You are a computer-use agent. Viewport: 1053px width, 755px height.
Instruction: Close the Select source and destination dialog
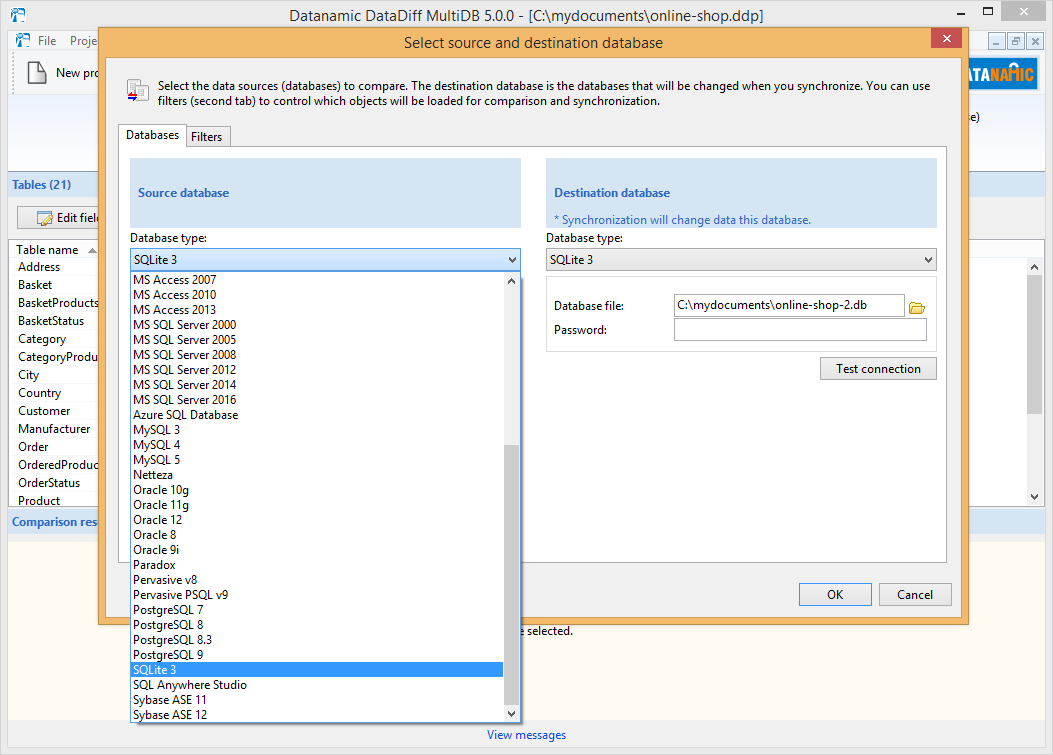[946, 38]
